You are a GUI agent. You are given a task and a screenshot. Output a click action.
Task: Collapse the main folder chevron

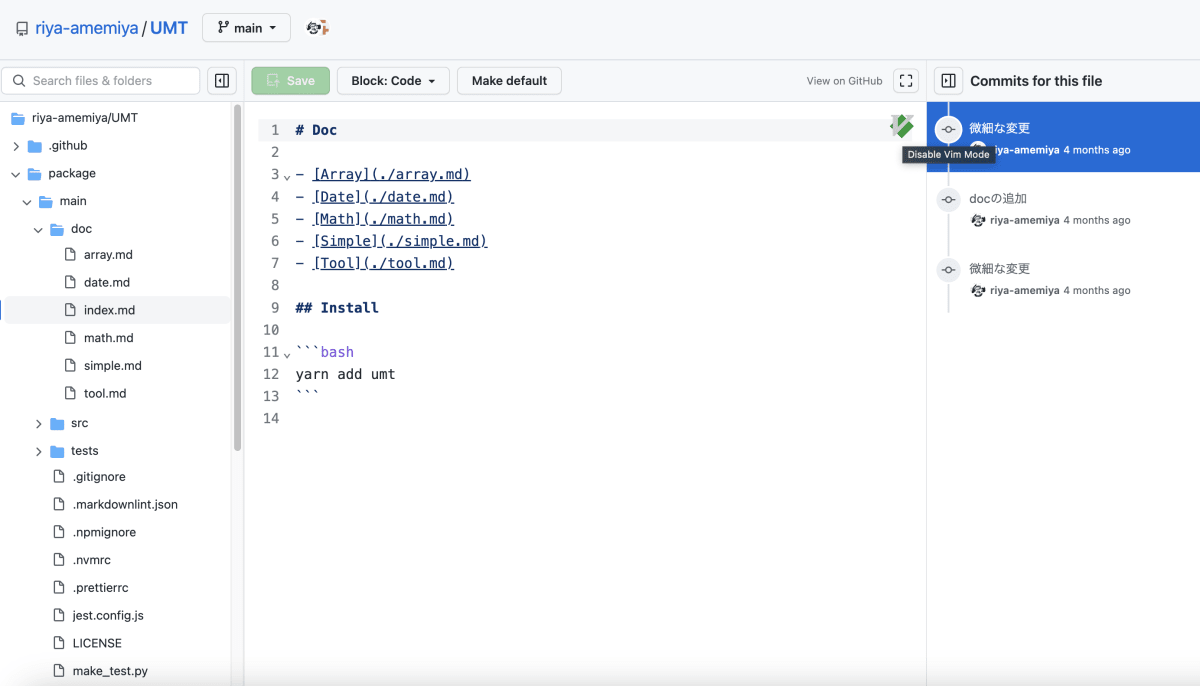coord(27,202)
